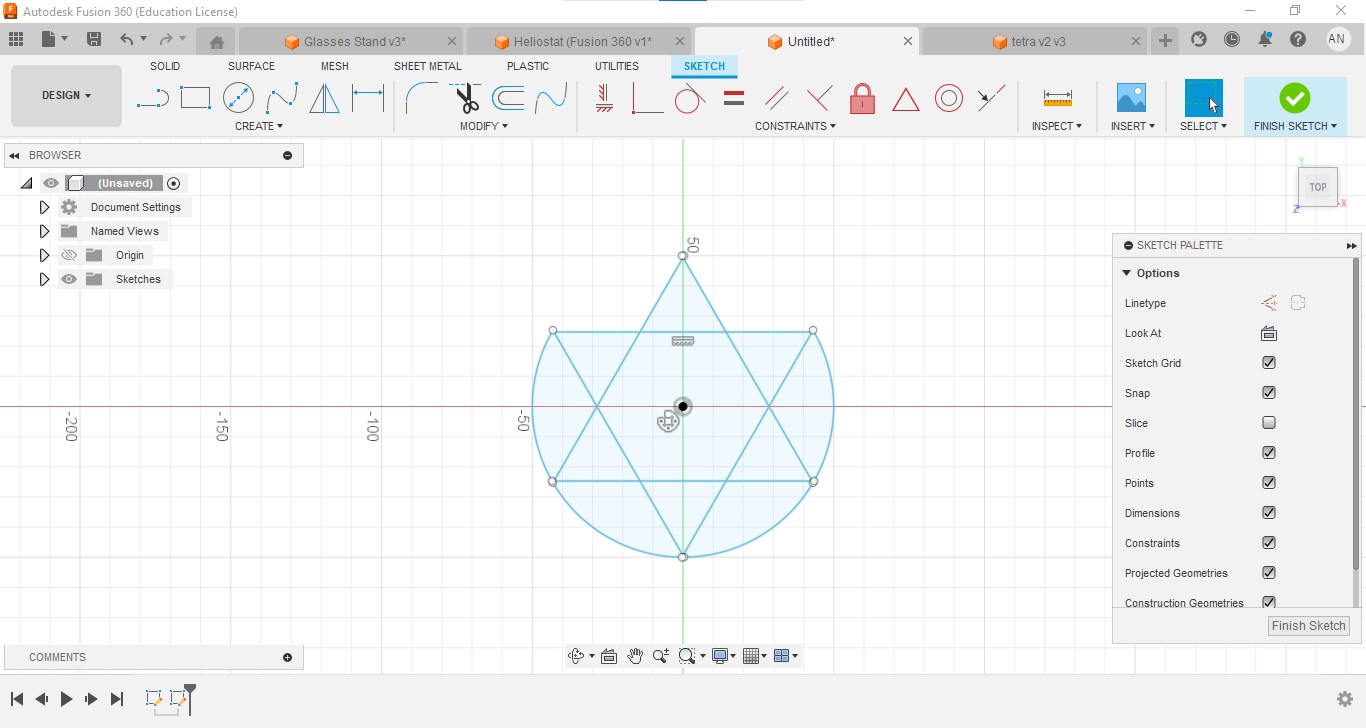Viewport: 1366px width, 728px height.
Task: Activate the Fit Point Spline tool
Action: coord(282,98)
